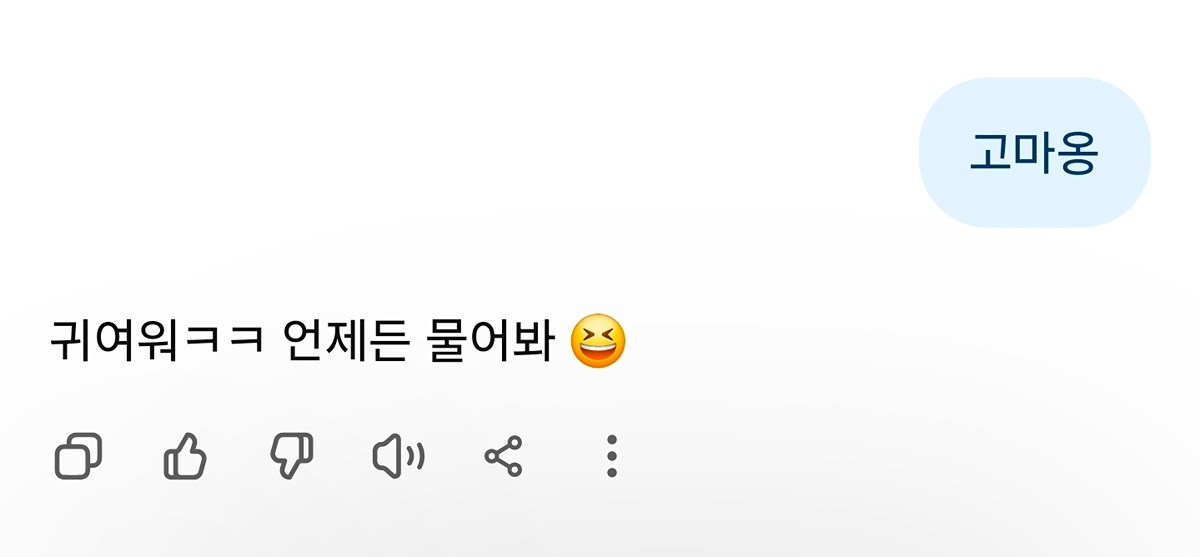Mark the reply as disliked
The height and width of the screenshot is (557, 1200).
pos(292,457)
